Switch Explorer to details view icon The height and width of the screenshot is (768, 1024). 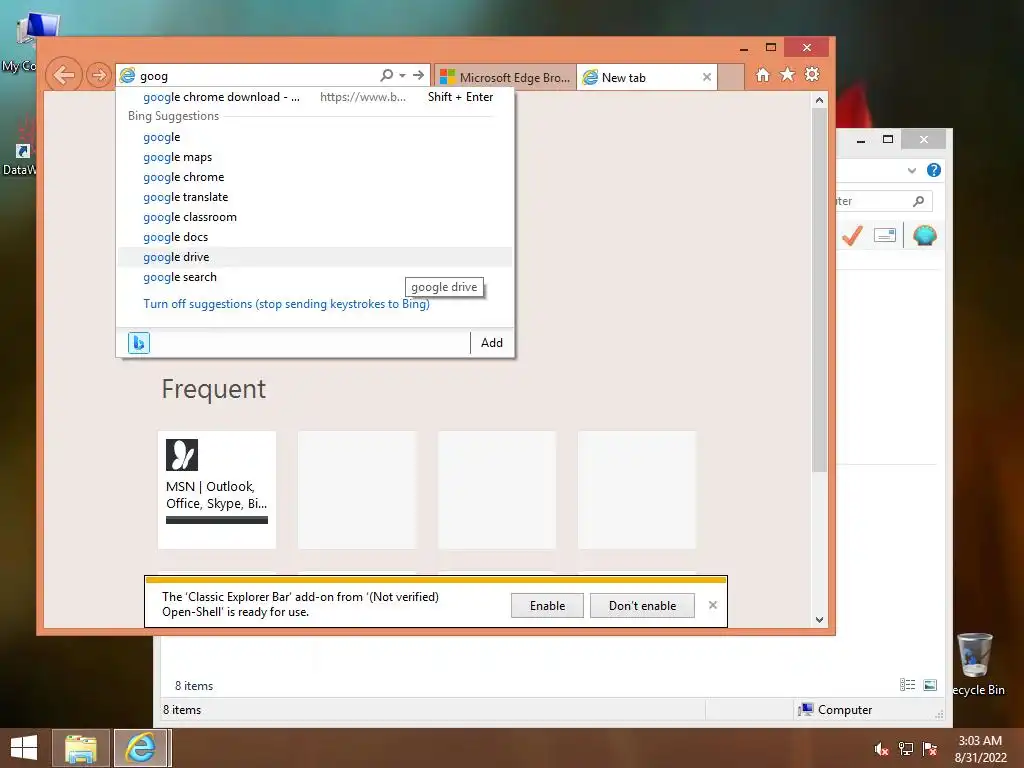[907, 684]
